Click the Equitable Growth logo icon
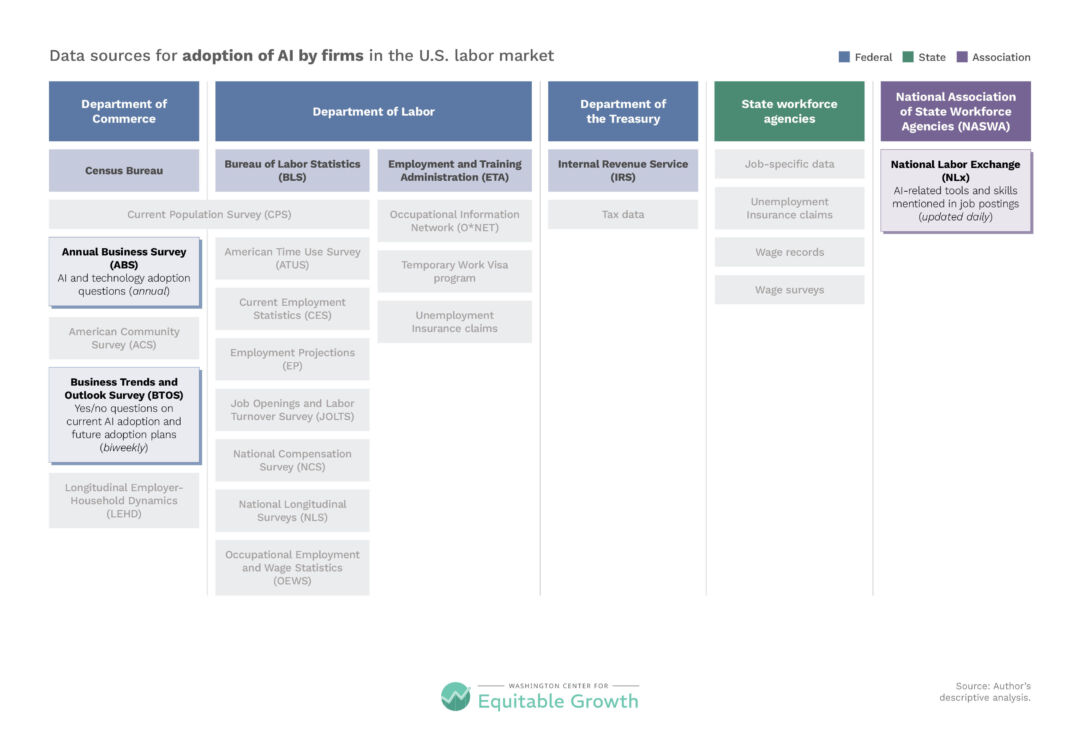 pyautogui.click(x=455, y=696)
